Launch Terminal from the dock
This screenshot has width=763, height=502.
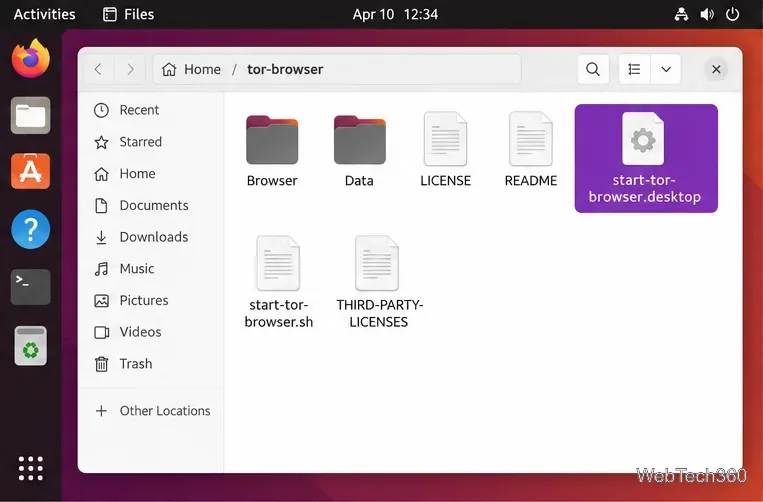(x=31, y=287)
